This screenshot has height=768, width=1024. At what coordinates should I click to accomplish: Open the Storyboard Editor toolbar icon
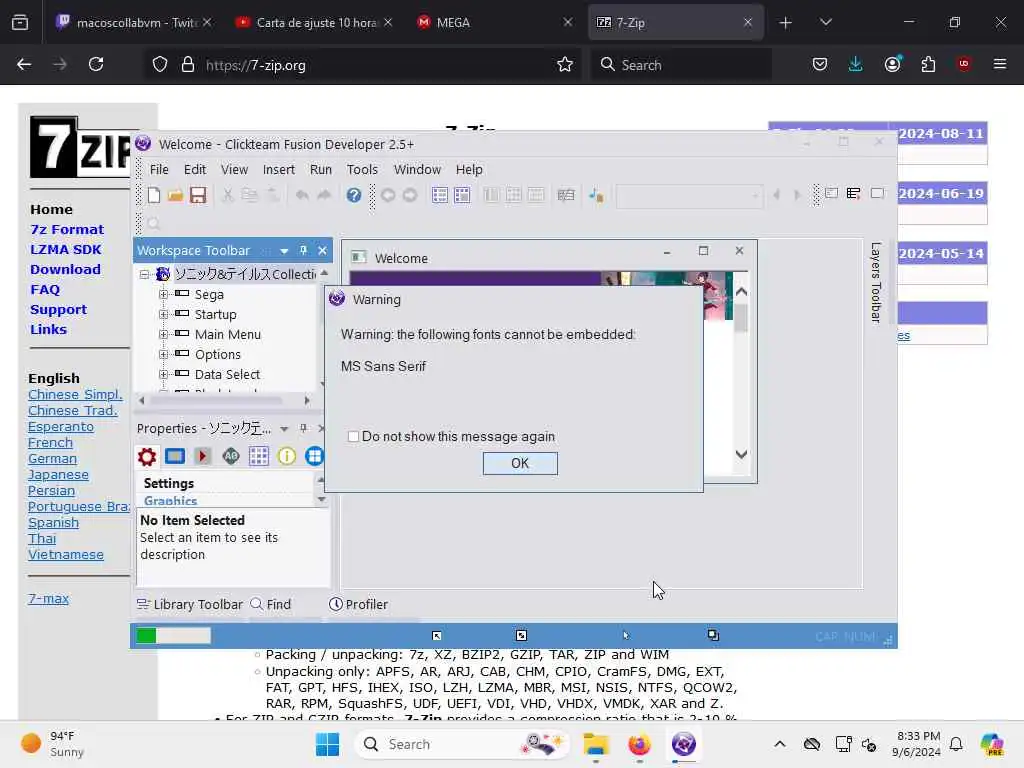click(x=440, y=195)
